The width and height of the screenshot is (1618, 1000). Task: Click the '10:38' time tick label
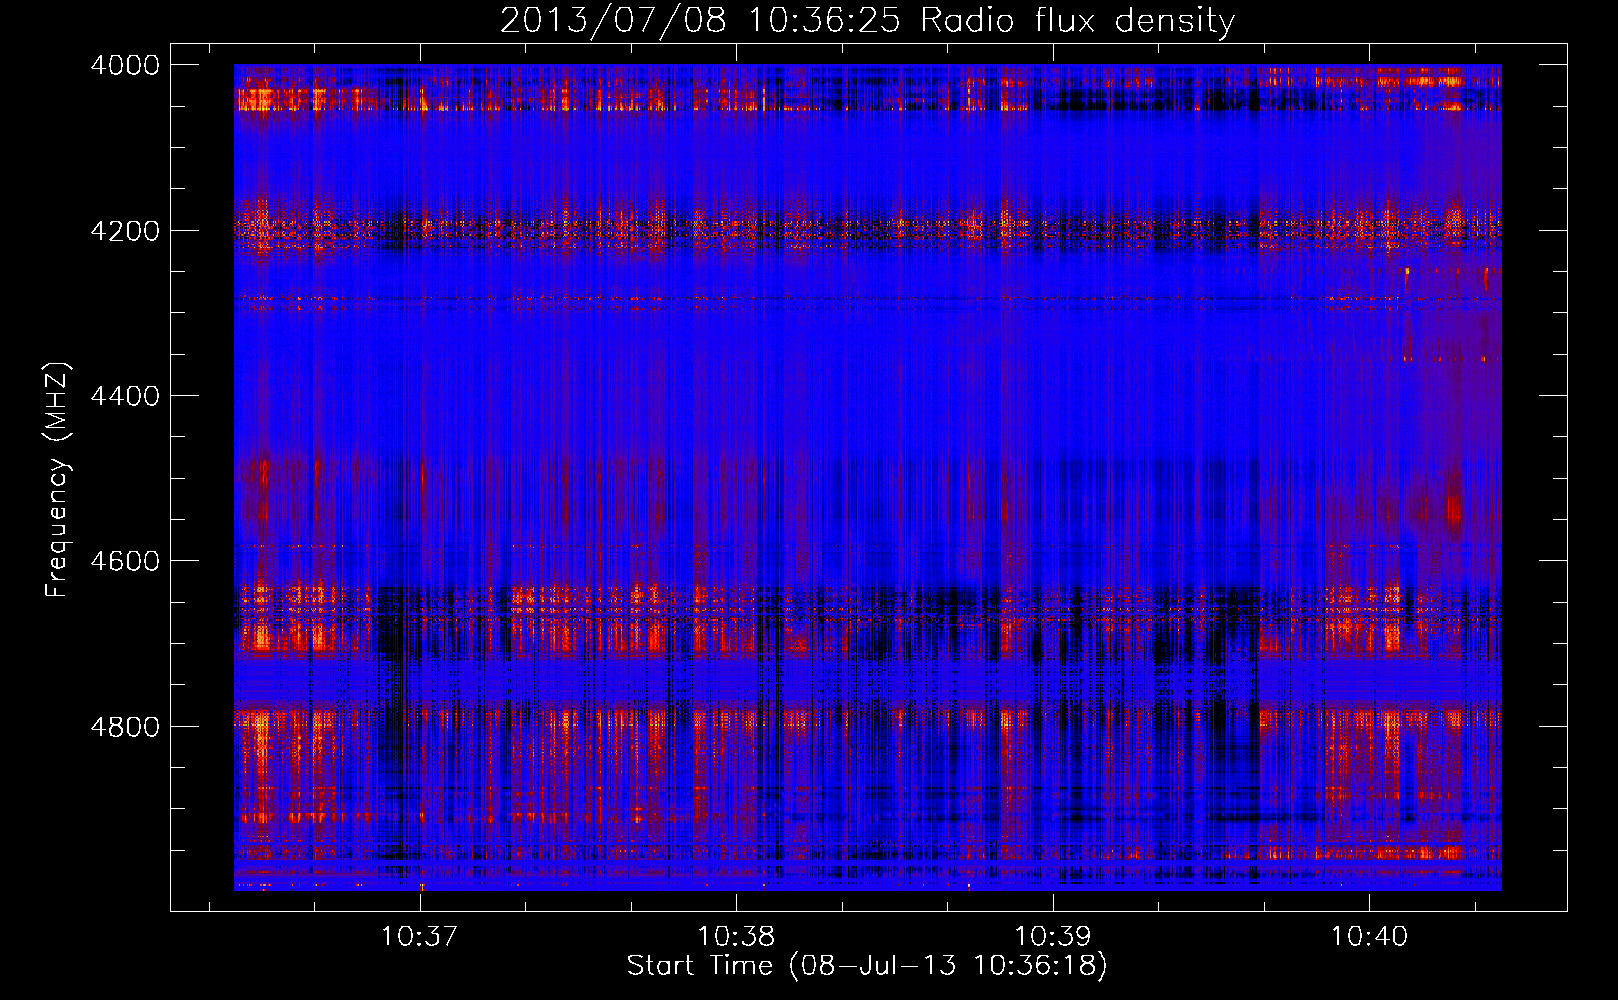[x=736, y=936]
